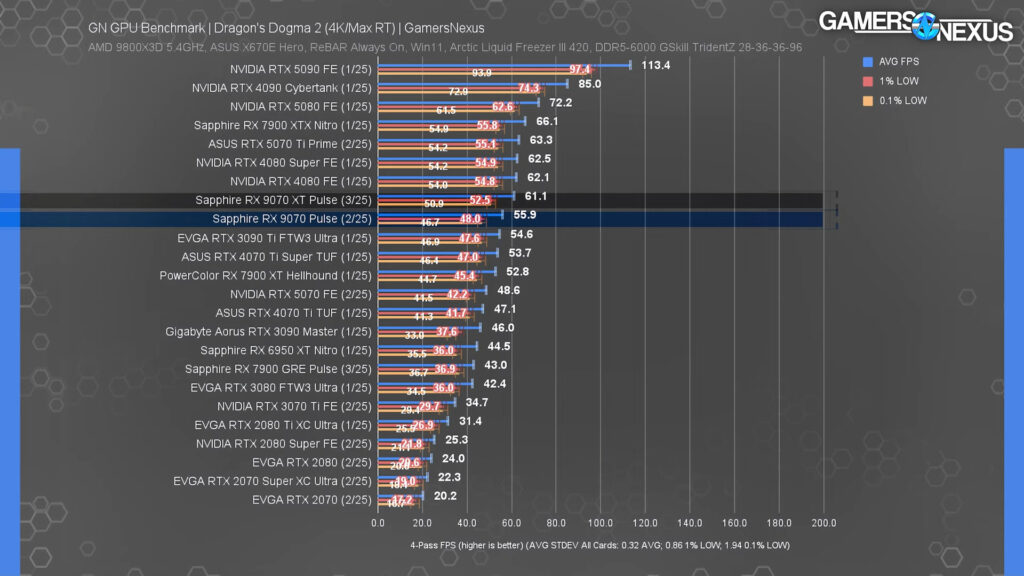Select the Gigabyte Aorus RTX 3090 Master label
This screenshot has height=576, width=1024.
(x=268, y=332)
